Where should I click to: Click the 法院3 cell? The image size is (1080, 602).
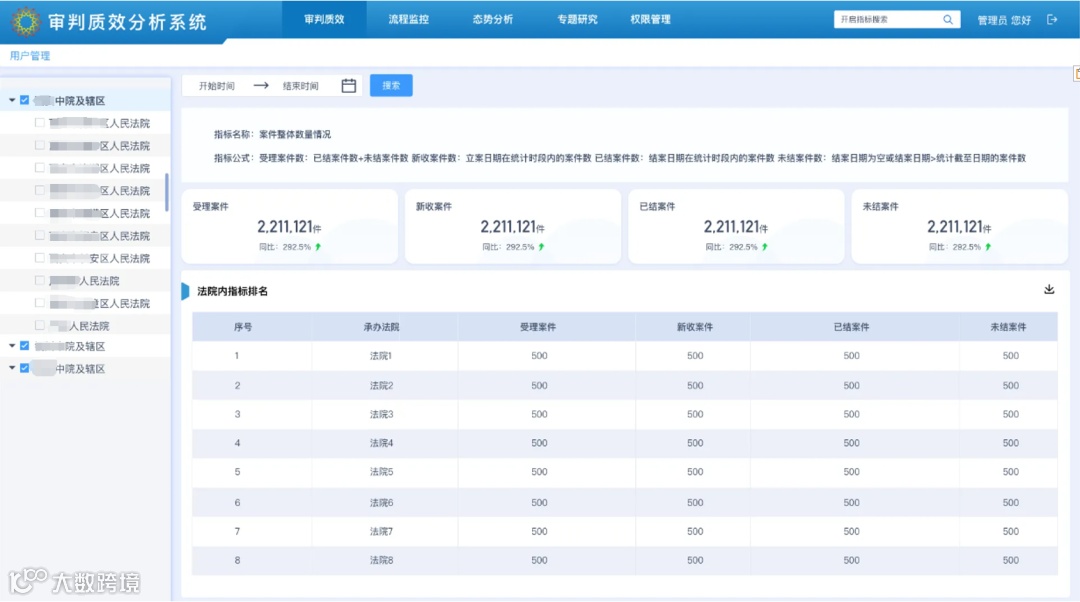coord(381,414)
